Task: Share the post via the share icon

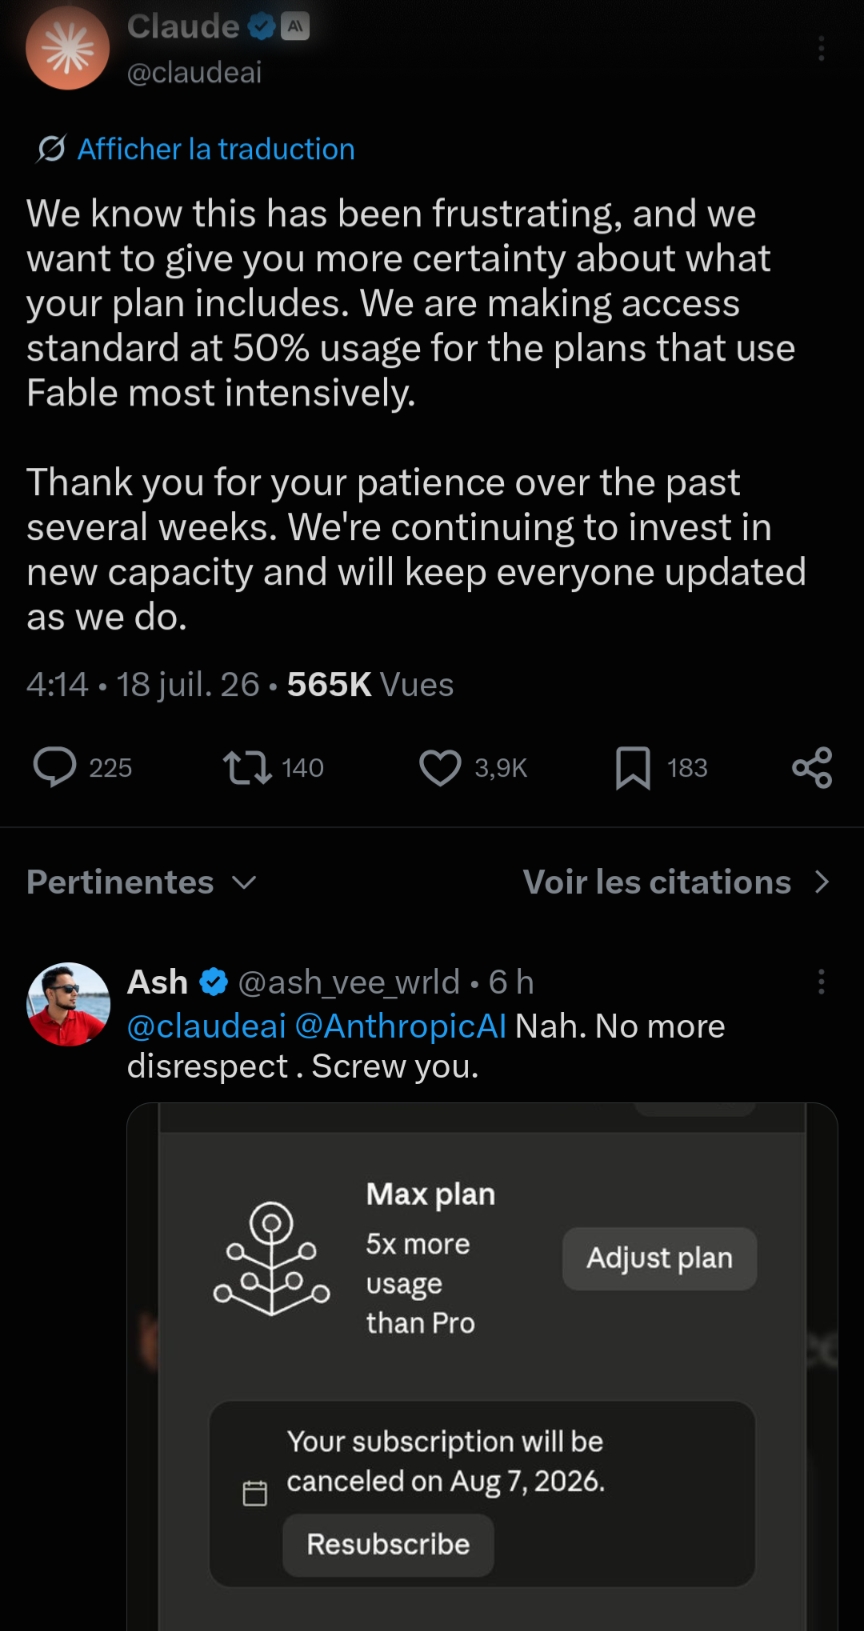Action: (812, 767)
